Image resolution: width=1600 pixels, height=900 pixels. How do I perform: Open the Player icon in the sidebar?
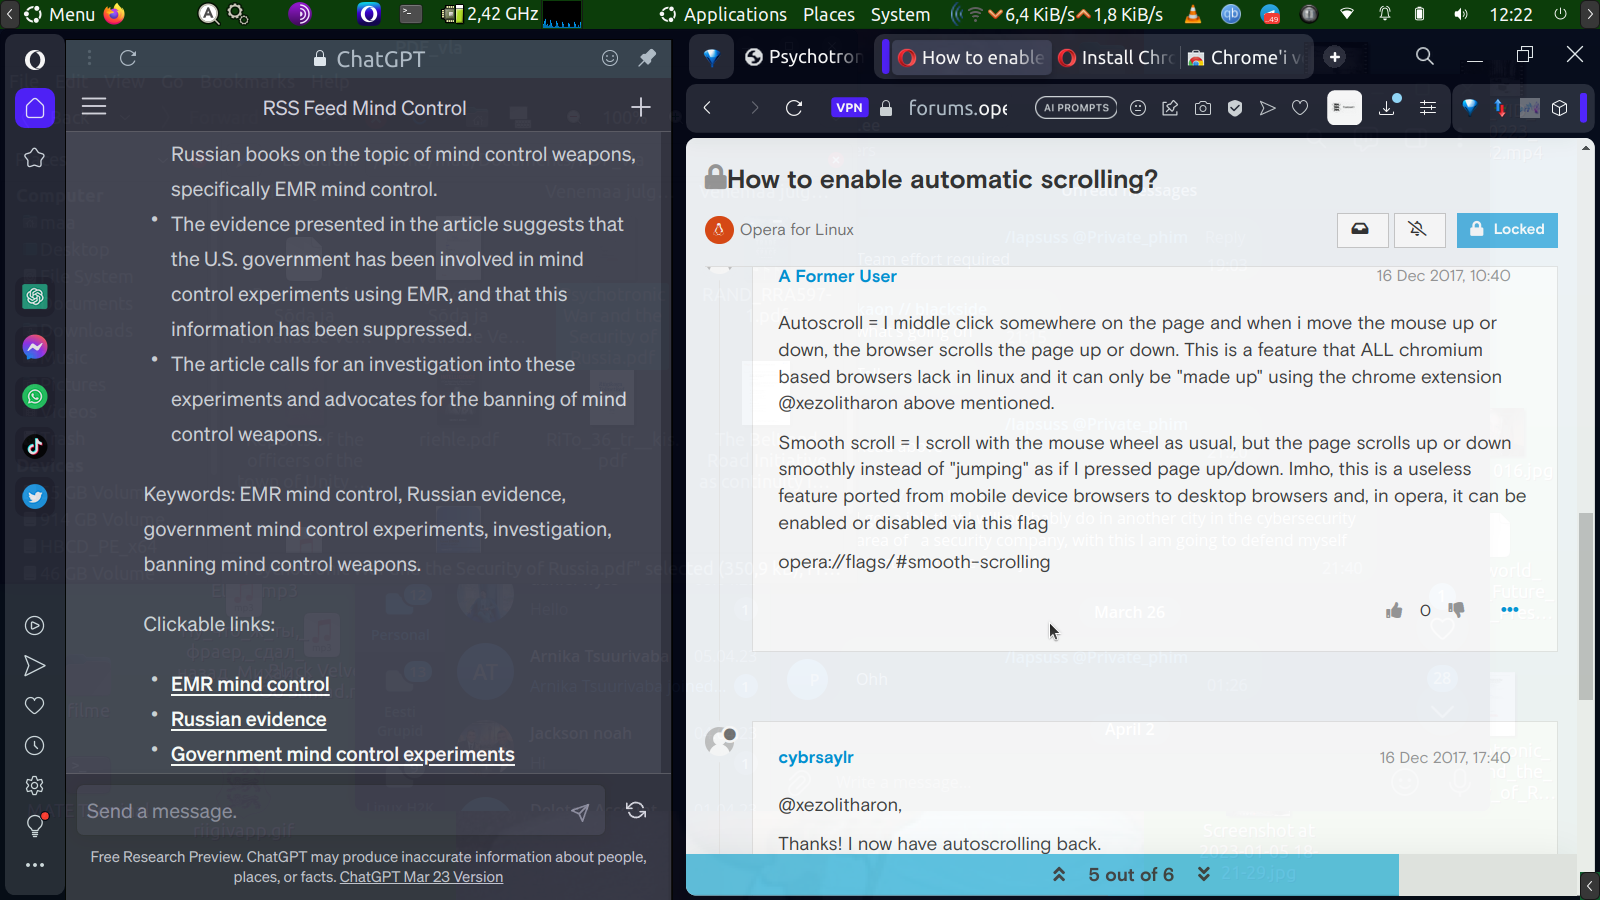coord(35,626)
